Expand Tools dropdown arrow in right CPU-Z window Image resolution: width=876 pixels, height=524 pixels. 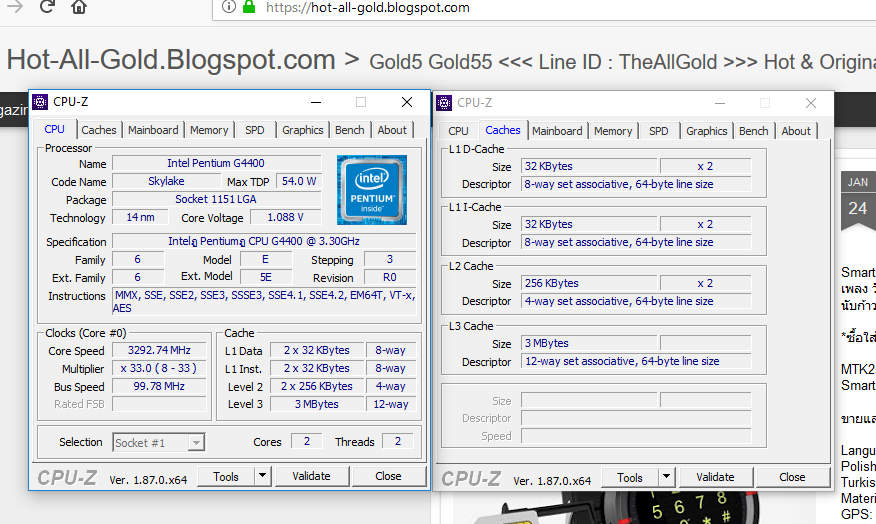point(666,477)
